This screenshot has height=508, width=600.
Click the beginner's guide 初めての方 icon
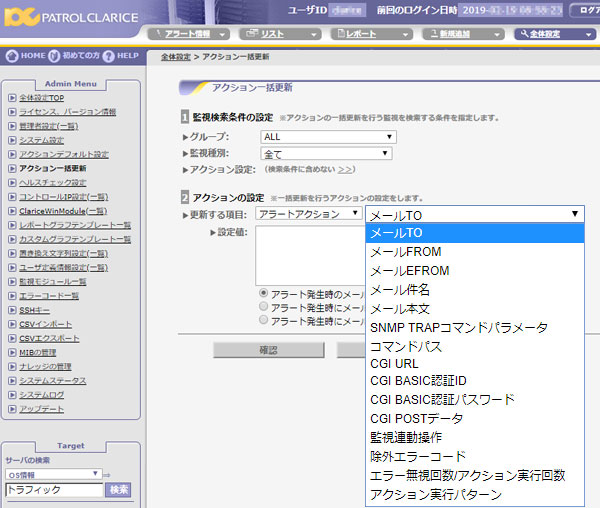tap(54, 56)
